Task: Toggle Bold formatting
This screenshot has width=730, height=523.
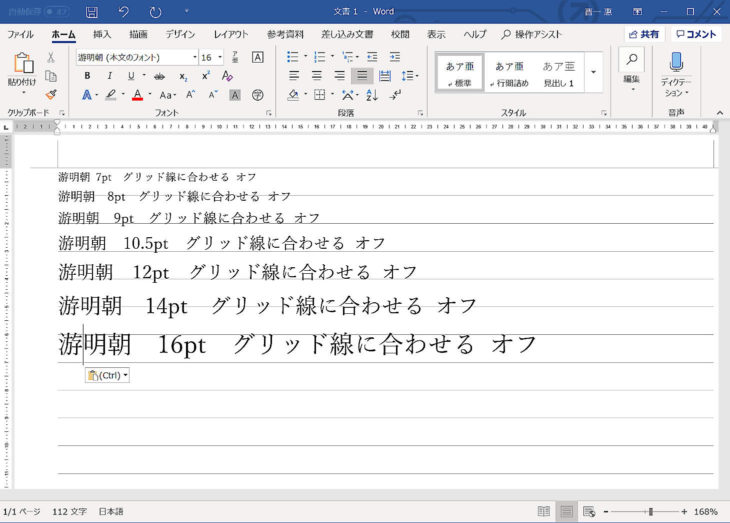Action: tap(87, 76)
